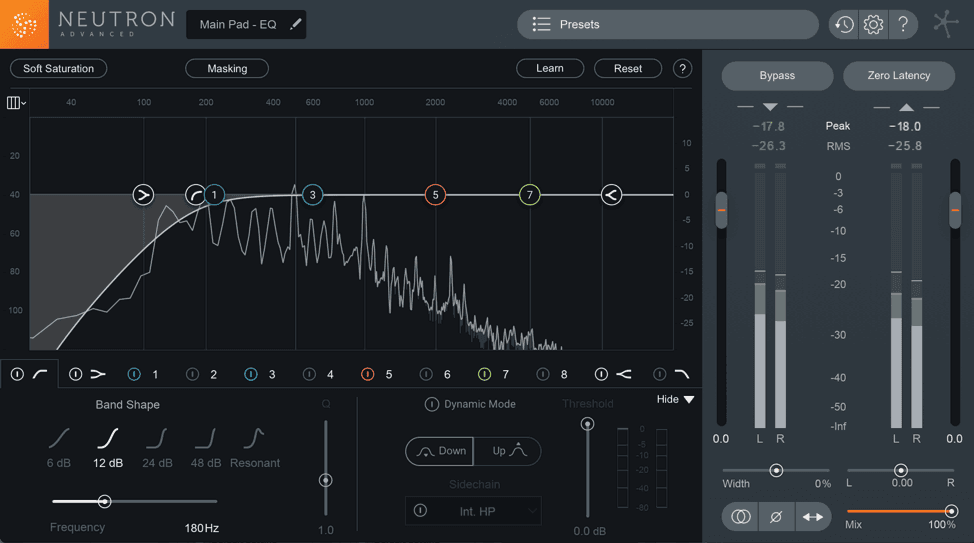974x543 pixels.
Task: Swap channels with the double-arrow icon
Action: [x=812, y=517]
